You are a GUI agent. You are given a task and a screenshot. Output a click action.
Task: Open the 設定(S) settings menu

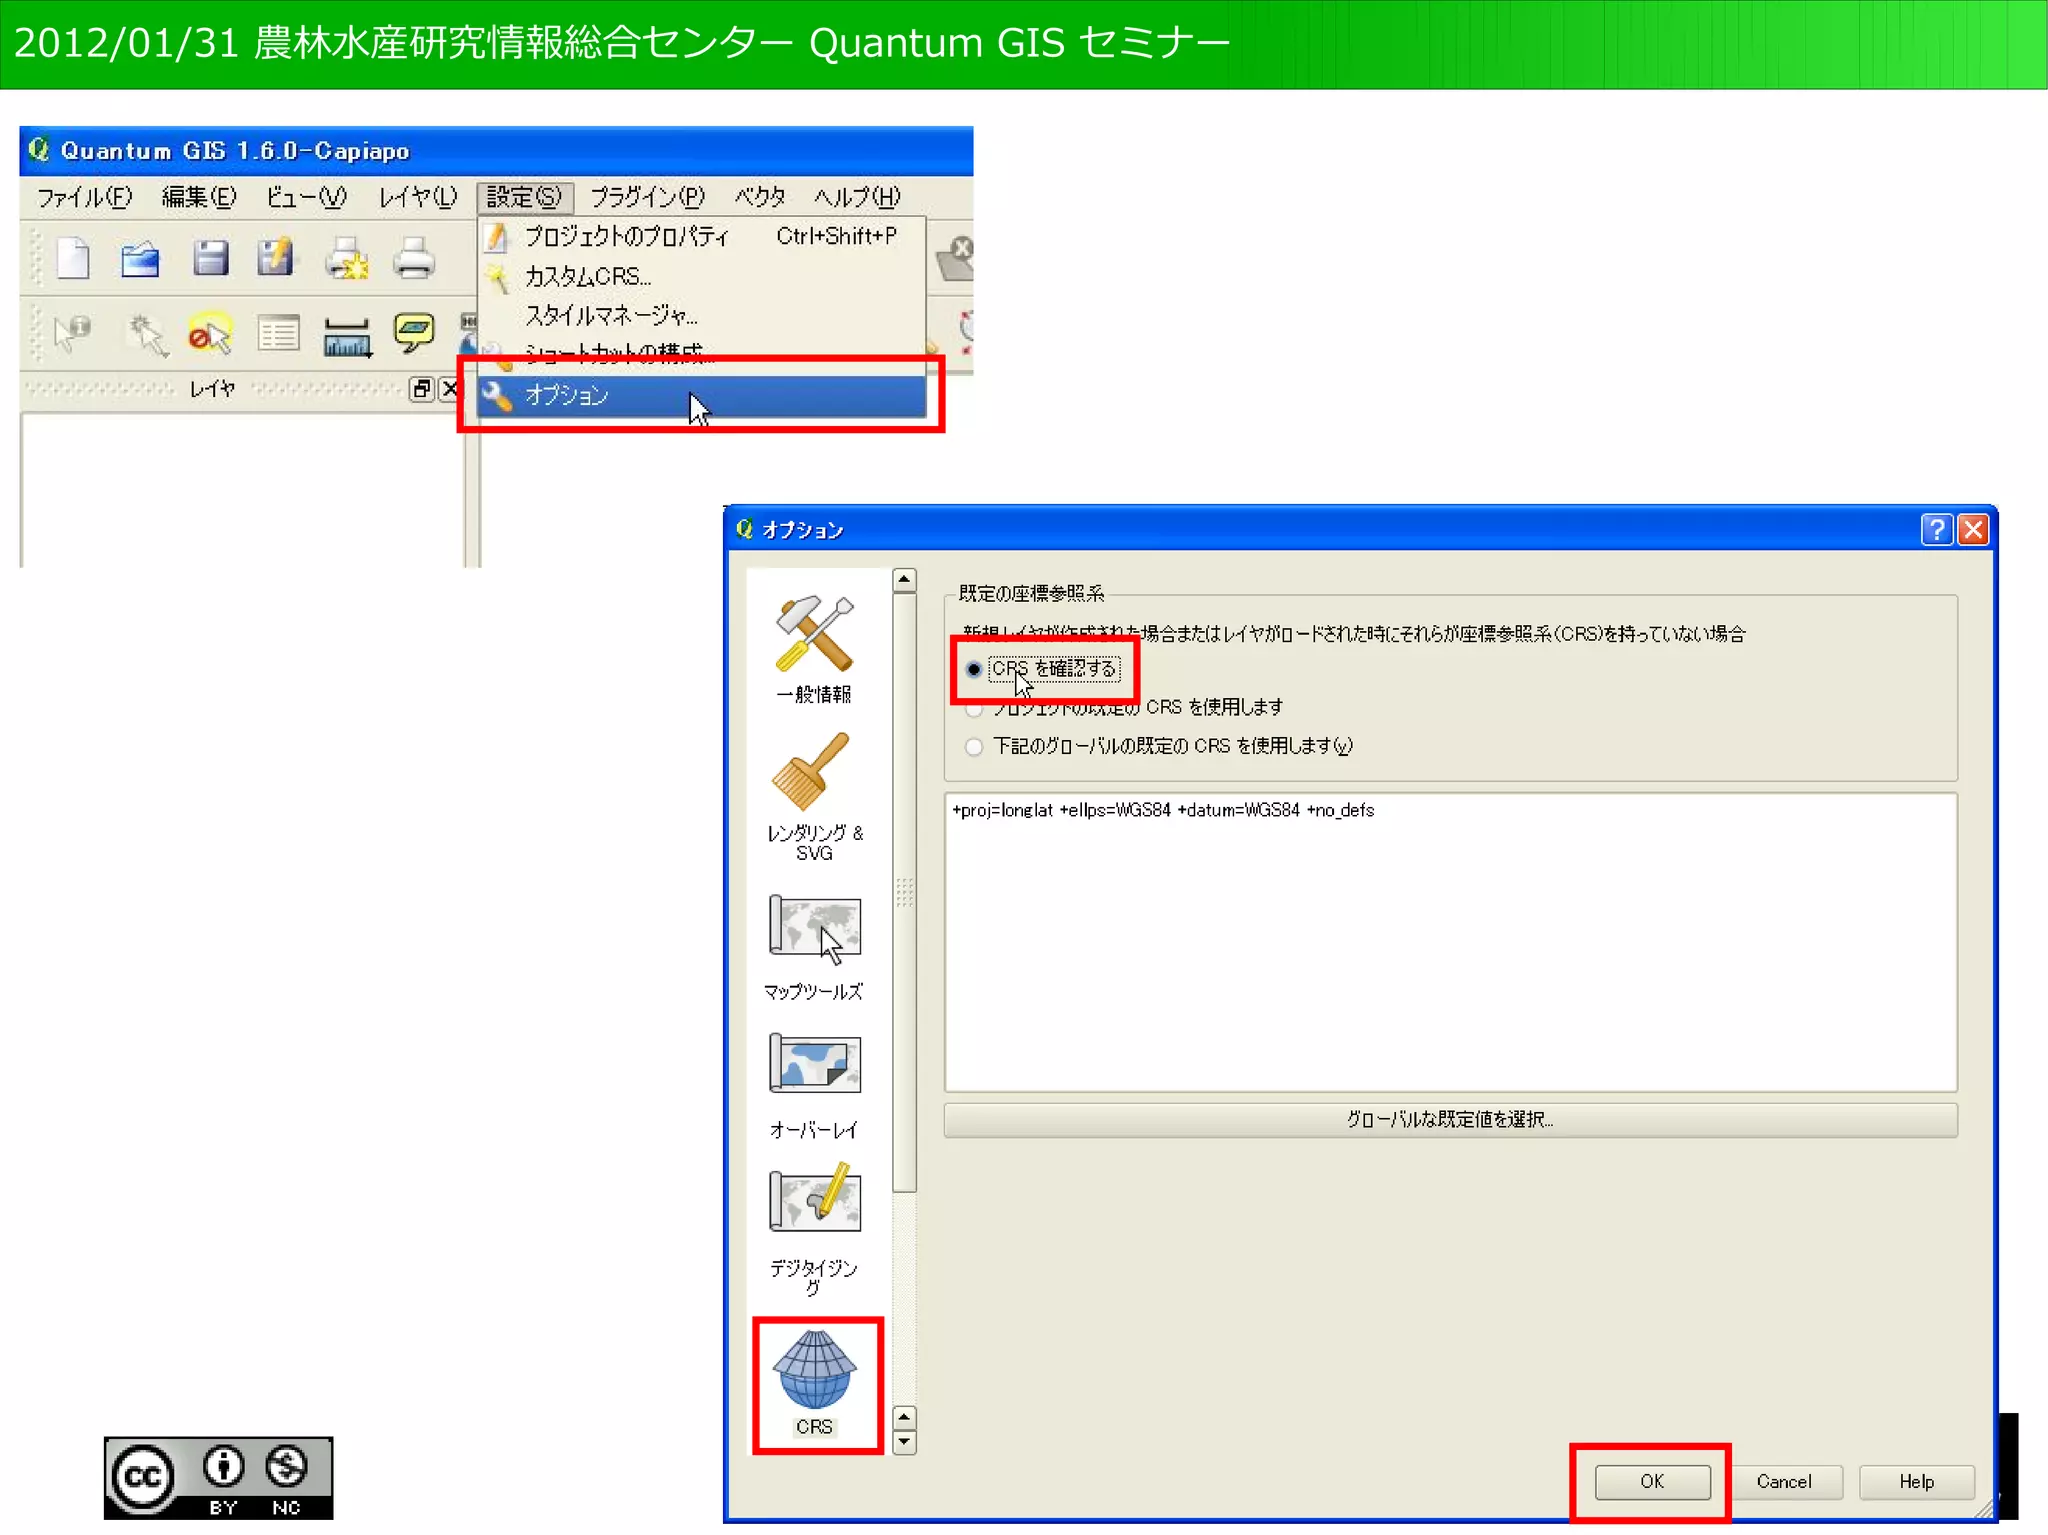click(x=524, y=197)
